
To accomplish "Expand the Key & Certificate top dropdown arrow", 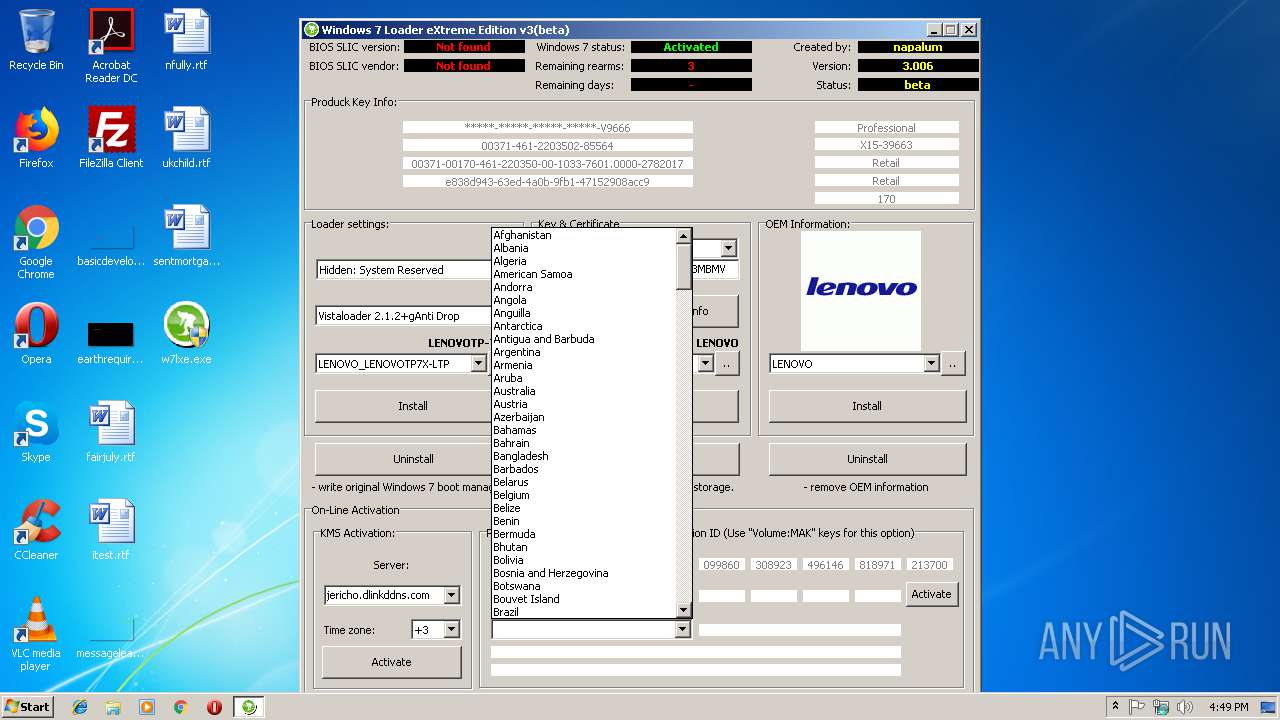I will pyautogui.click(x=728, y=248).
